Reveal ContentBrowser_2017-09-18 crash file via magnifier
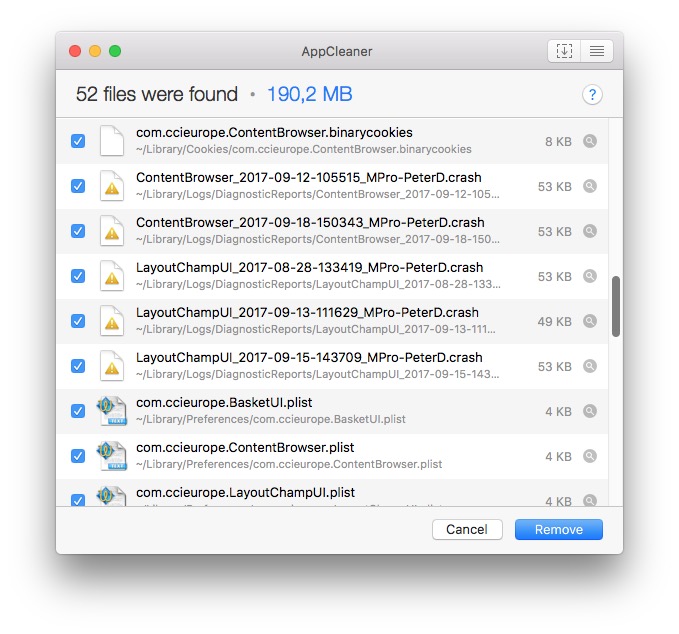 click(590, 232)
